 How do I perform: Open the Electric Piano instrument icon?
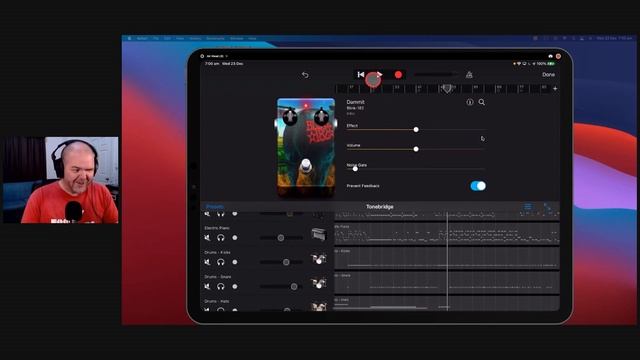(319, 234)
